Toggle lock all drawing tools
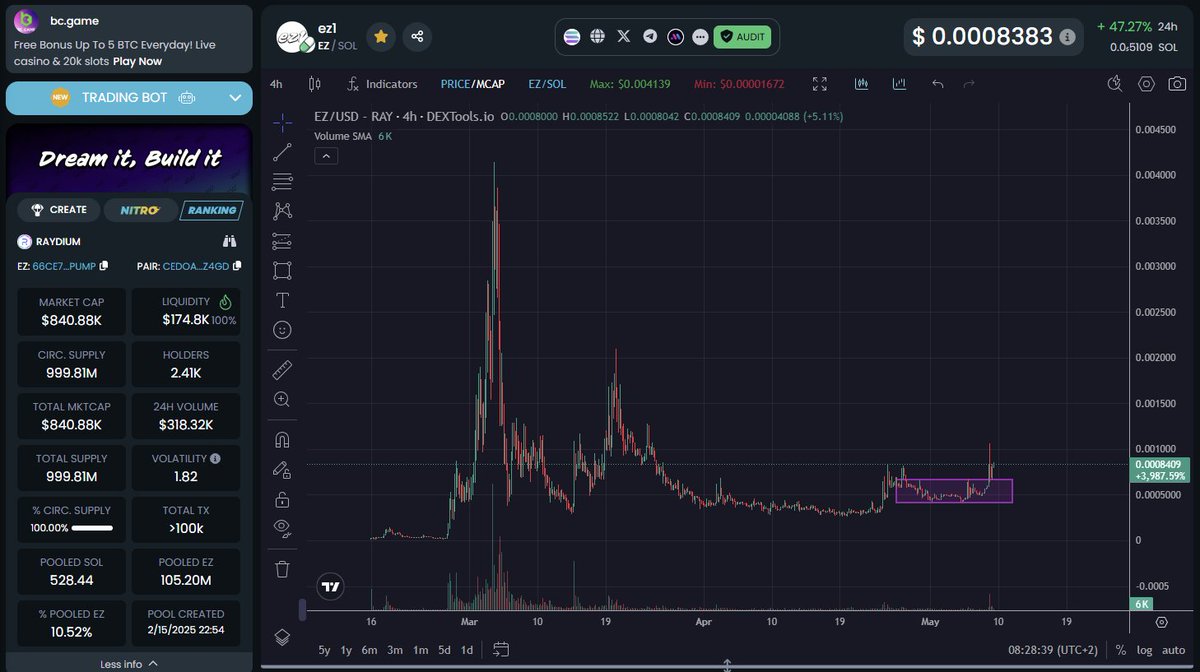The width and height of the screenshot is (1200, 672). [x=282, y=499]
